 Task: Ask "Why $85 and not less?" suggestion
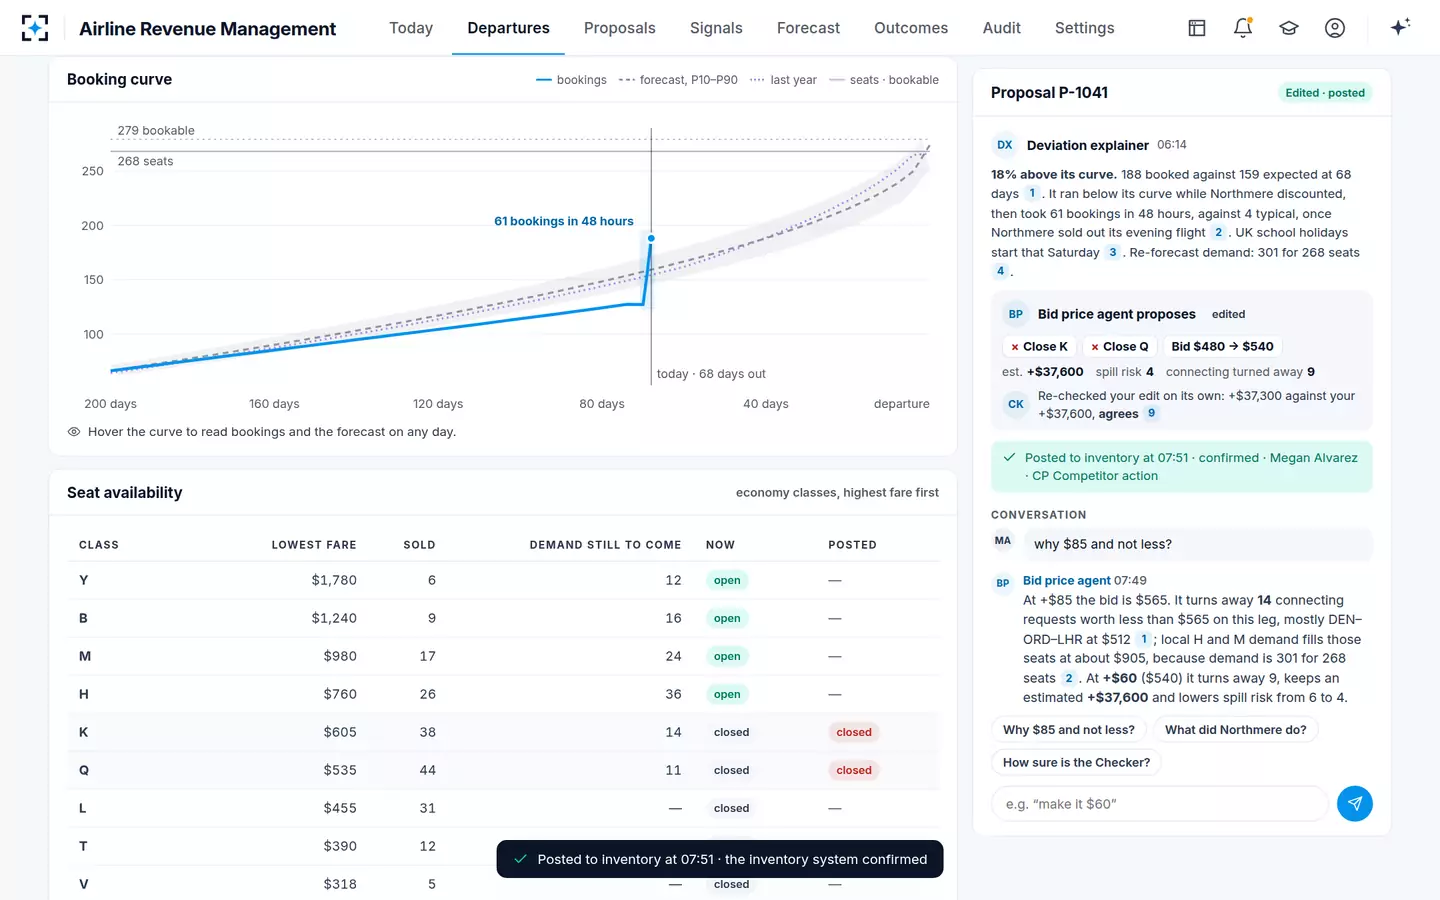pos(1069,730)
